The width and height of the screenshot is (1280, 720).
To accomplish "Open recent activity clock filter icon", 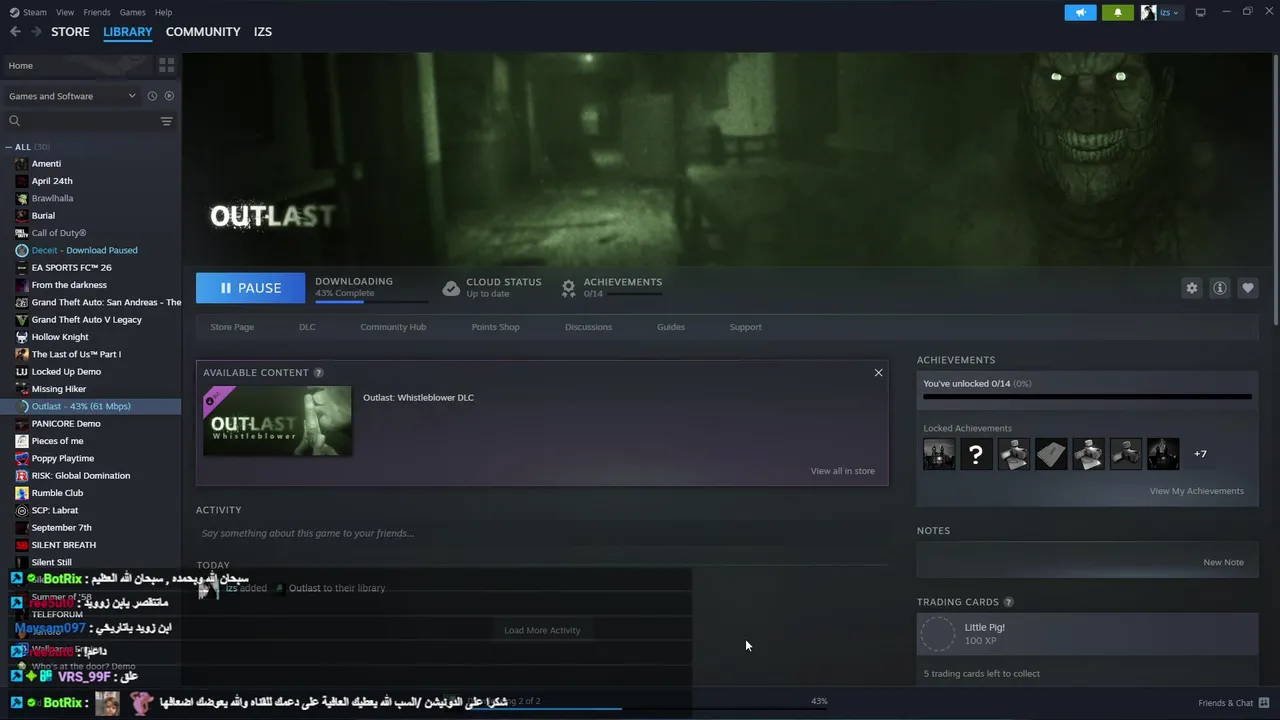I will click(152, 96).
